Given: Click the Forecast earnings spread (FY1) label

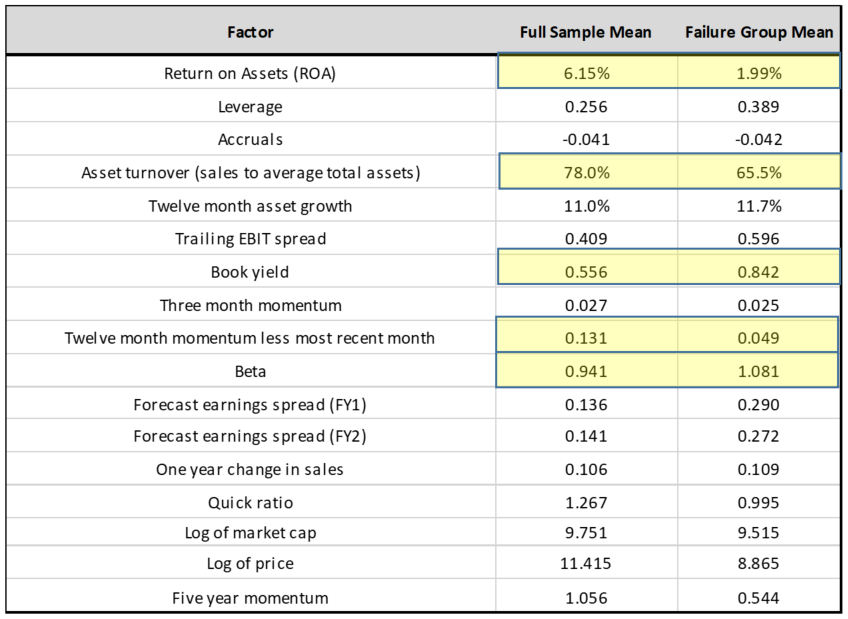Looking at the screenshot, I should (250, 405).
